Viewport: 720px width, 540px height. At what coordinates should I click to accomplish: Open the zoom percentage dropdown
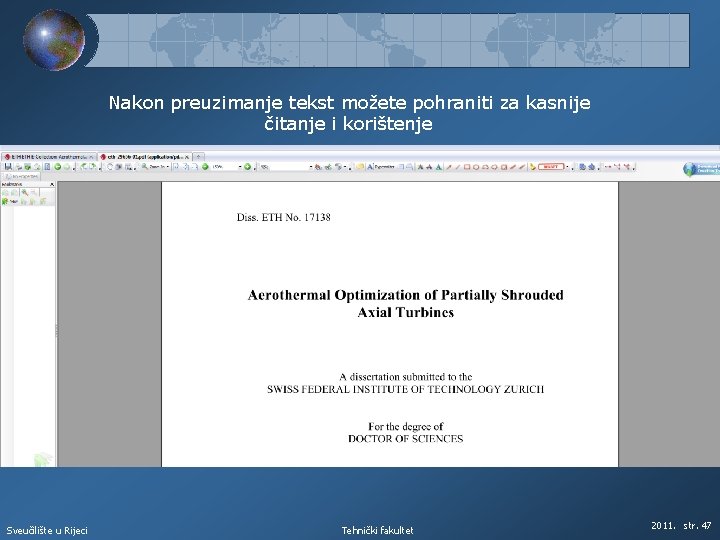[240, 167]
